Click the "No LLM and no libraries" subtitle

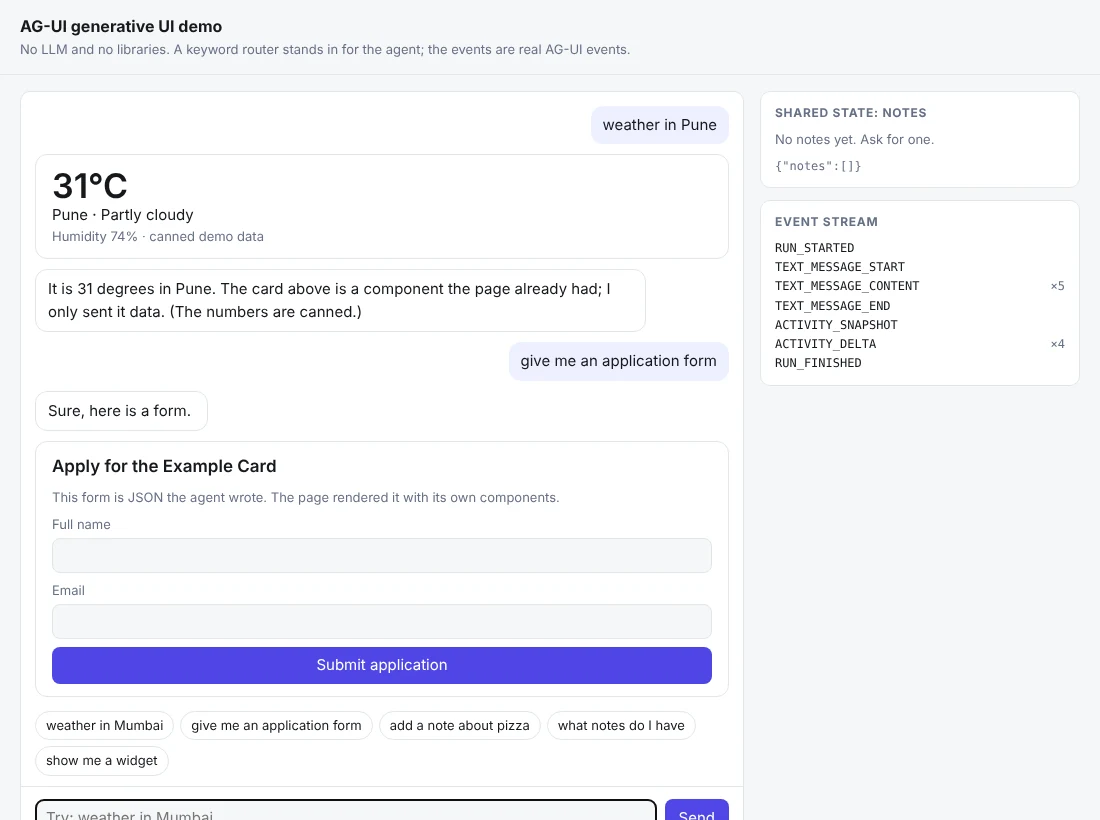325,50
